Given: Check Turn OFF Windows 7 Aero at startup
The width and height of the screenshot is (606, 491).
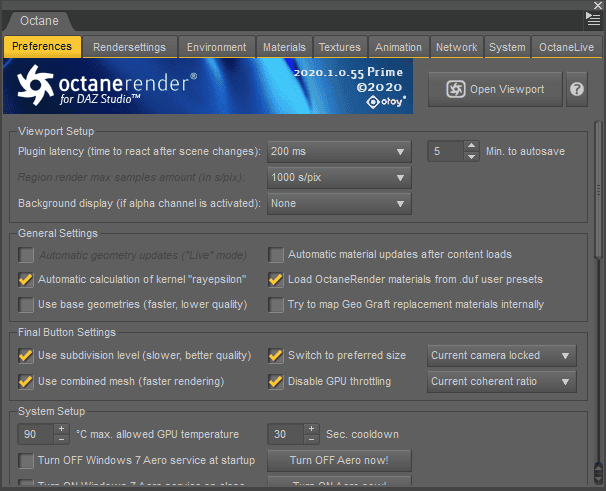Looking at the screenshot, I should pos(26,460).
